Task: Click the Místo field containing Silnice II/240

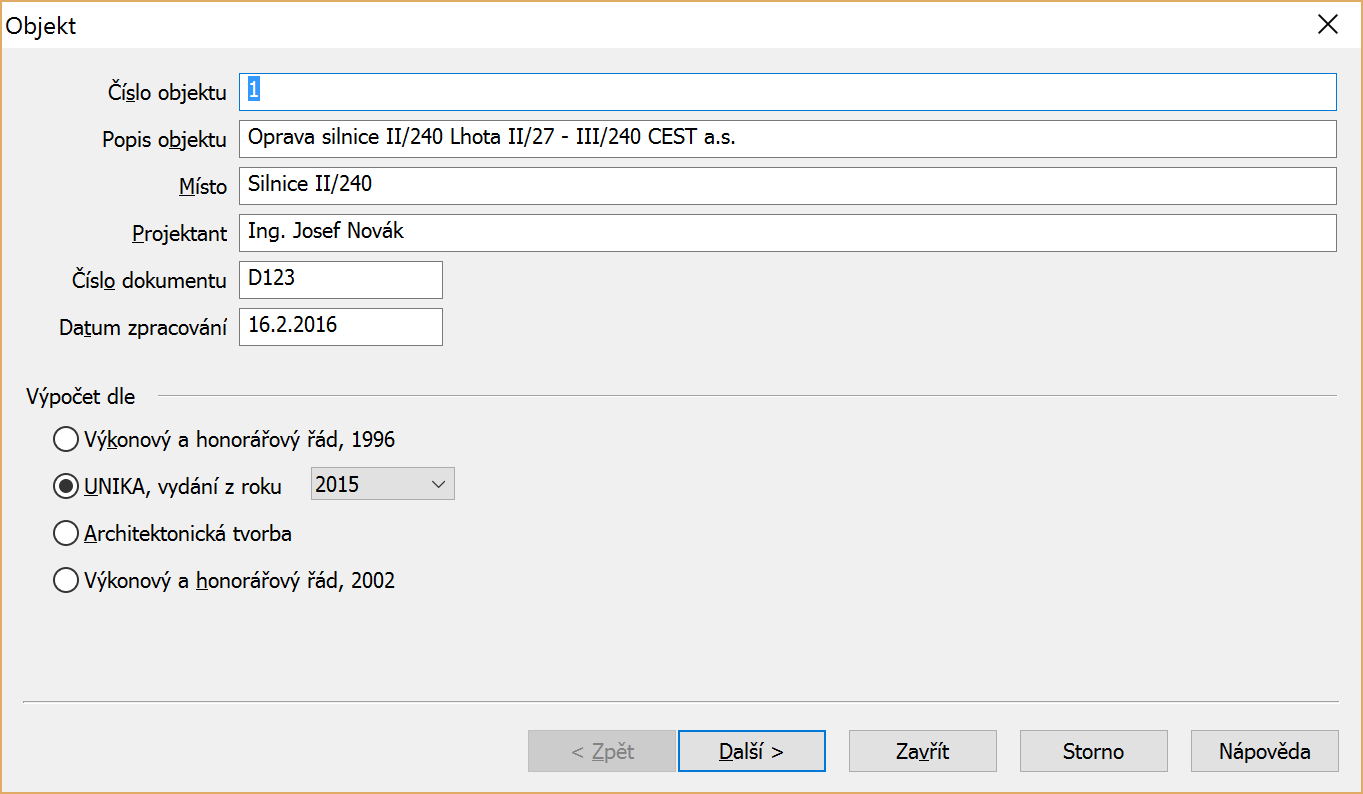Action: pyautogui.click(x=787, y=185)
